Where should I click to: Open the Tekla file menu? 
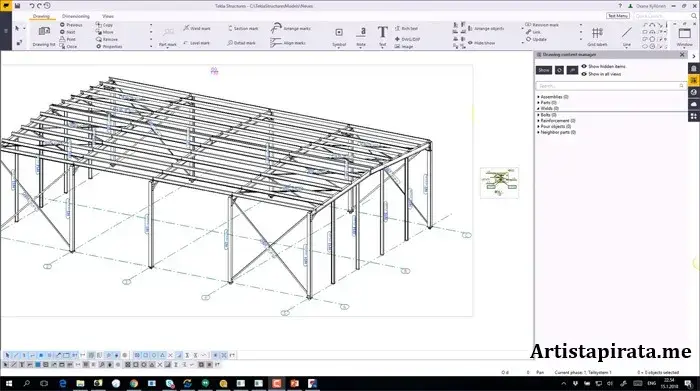(x=6, y=6)
